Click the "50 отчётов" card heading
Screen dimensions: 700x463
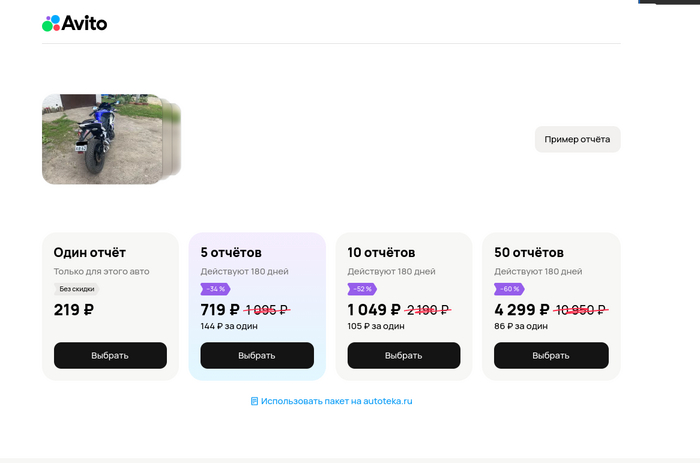tap(529, 252)
